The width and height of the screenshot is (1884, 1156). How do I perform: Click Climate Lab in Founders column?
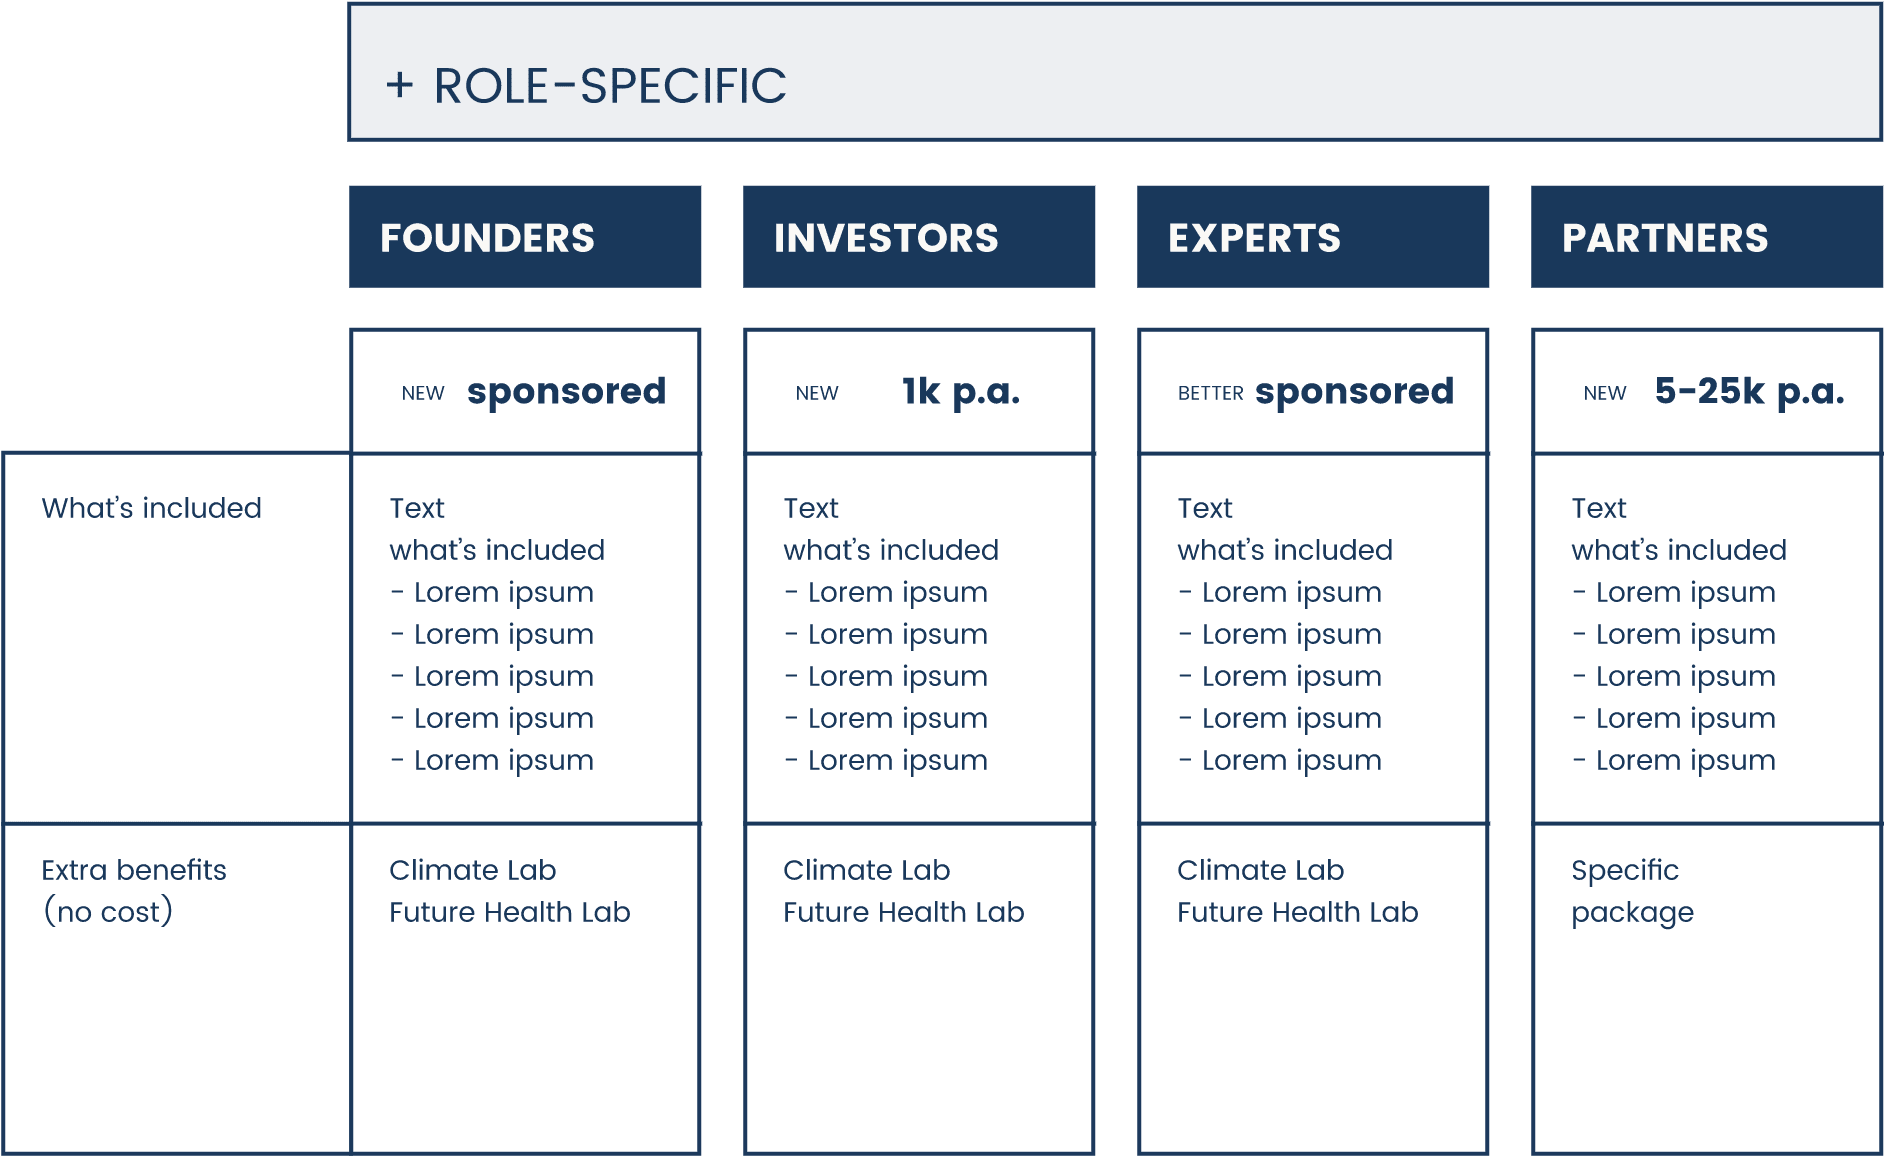pyautogui.click(x=472, y=870)
